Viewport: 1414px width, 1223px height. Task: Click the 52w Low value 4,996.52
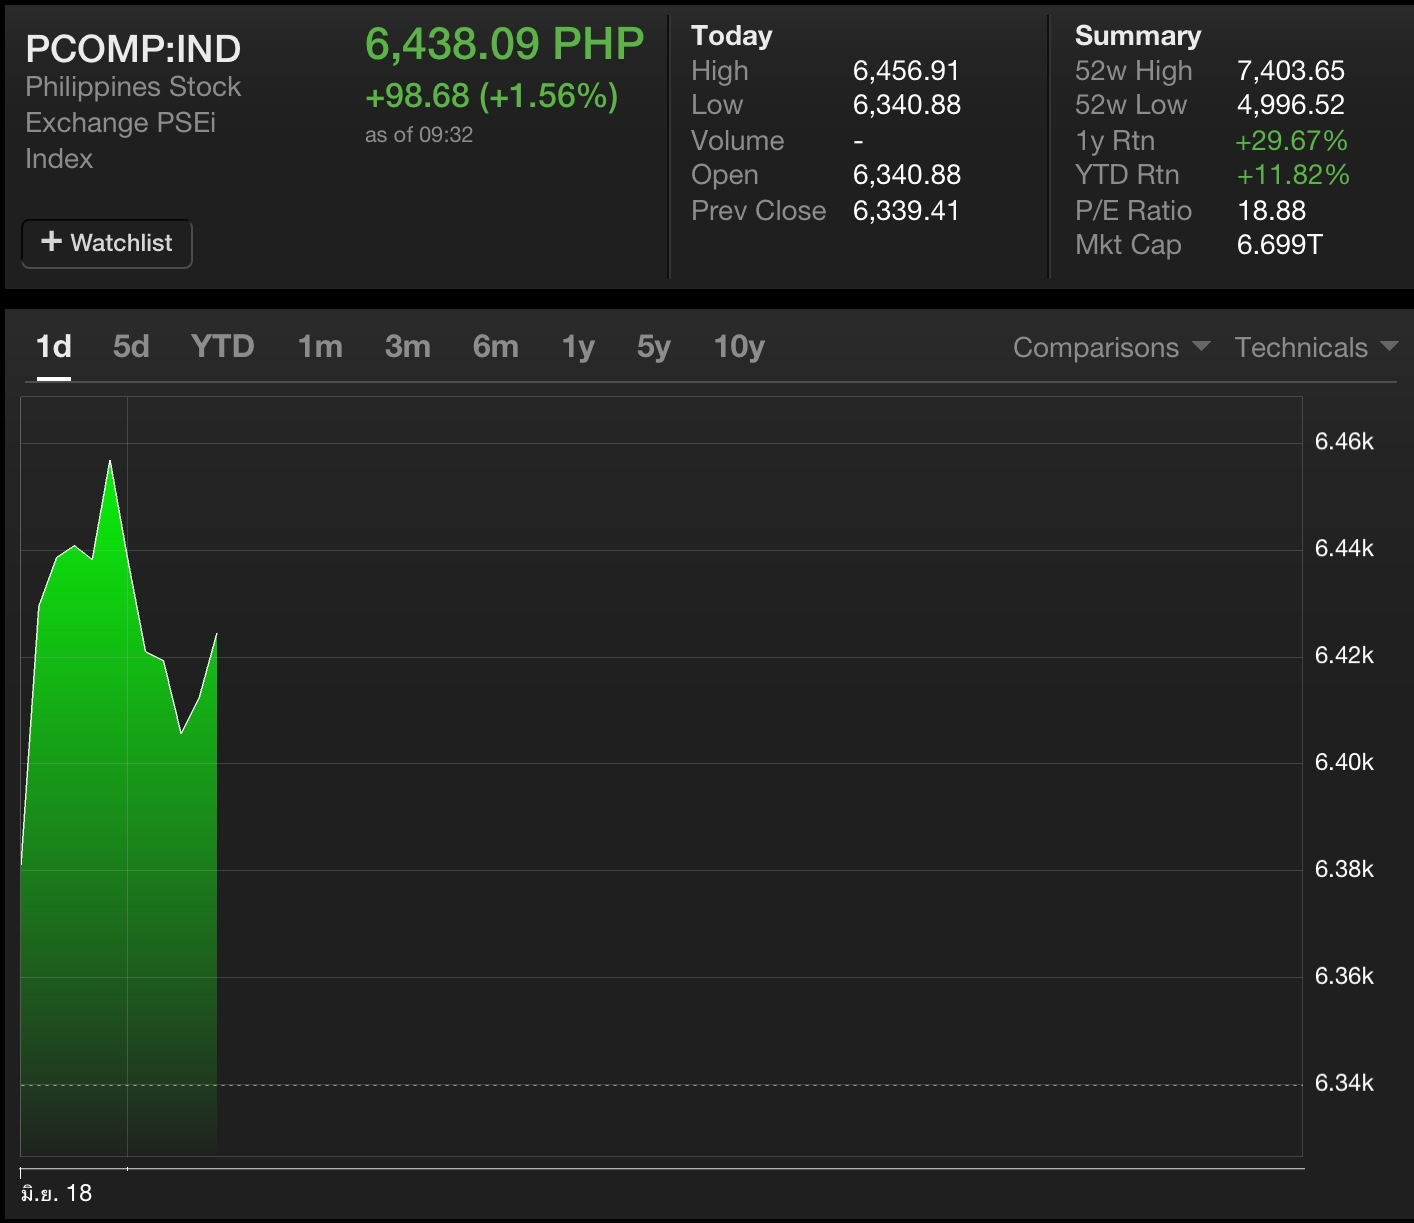(x=1291, y=105)
